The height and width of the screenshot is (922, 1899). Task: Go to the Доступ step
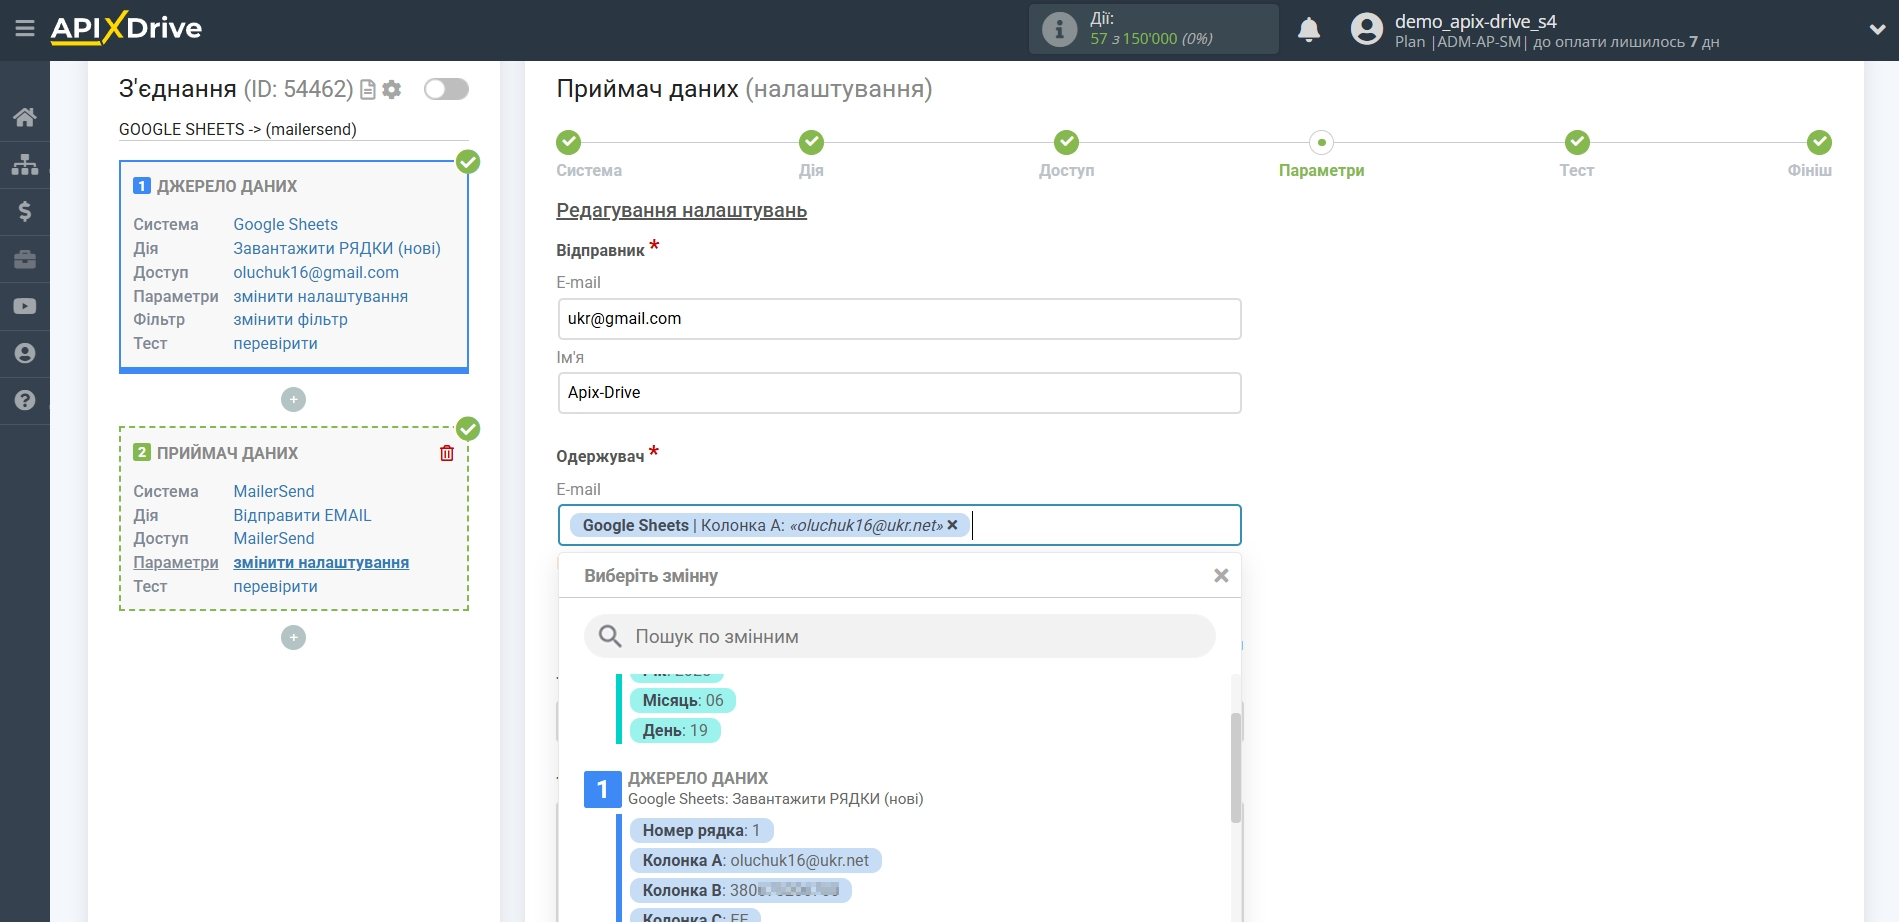[x=1066, y=142]
